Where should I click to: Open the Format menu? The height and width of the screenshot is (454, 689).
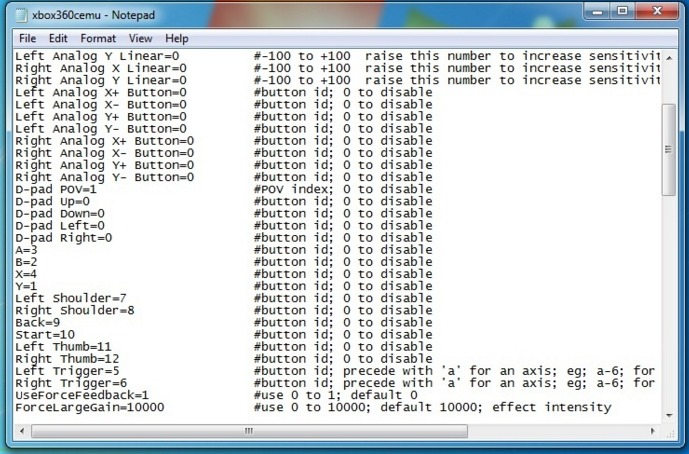coord(98,39)
